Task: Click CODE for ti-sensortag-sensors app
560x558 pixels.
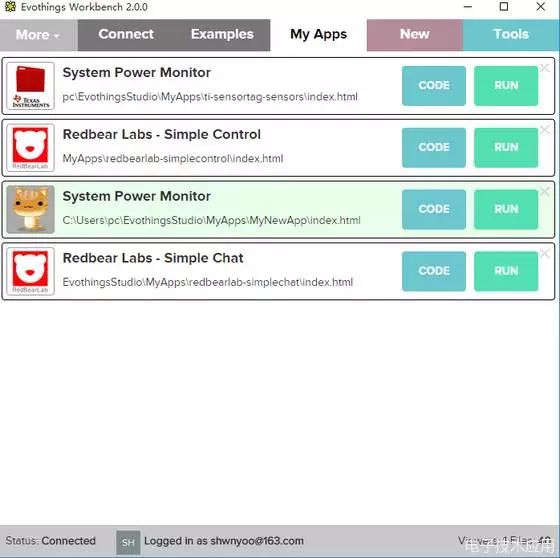Action: pos(434,86)
